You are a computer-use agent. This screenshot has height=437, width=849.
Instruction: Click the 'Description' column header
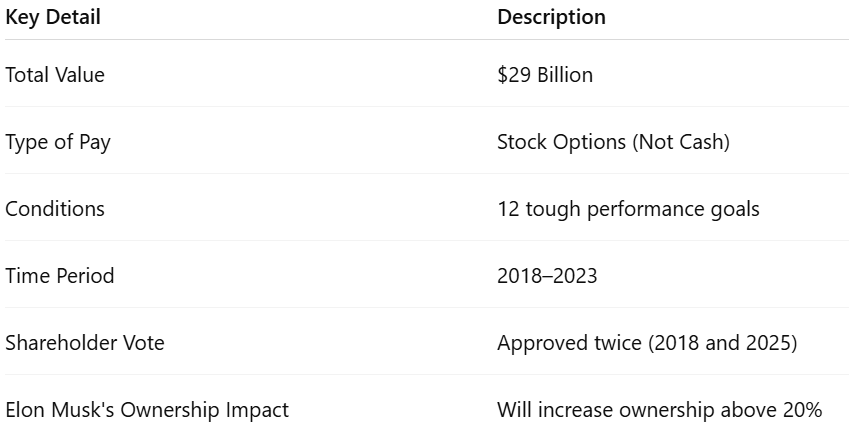point(551,17)
